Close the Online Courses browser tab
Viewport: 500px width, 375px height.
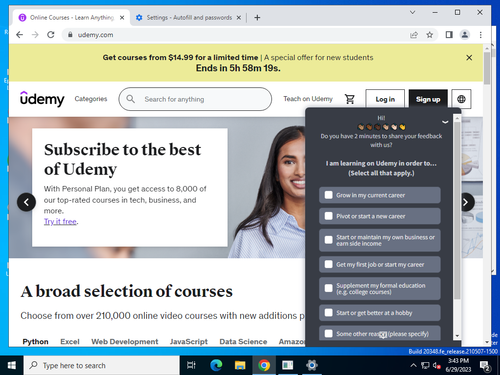coord(122,18)
